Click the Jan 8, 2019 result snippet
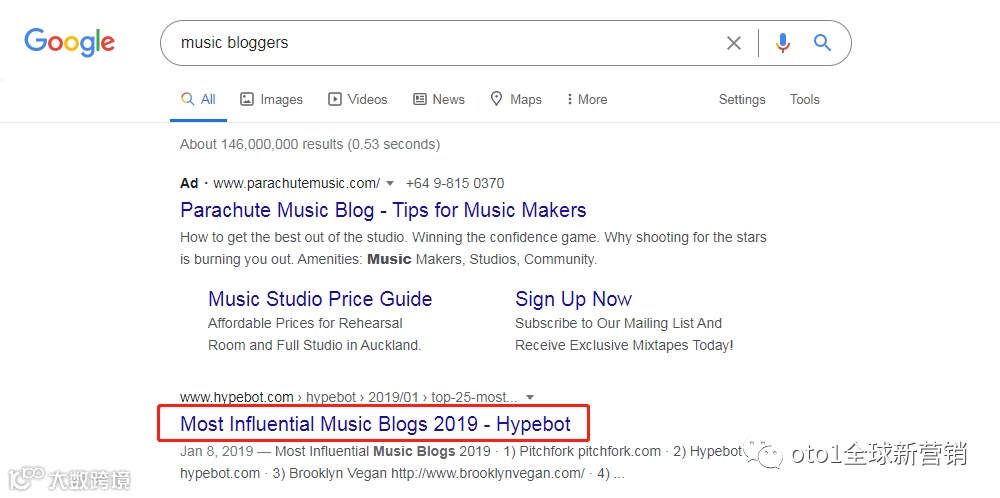The image size is (1000, 498). (x=461, y=462)
